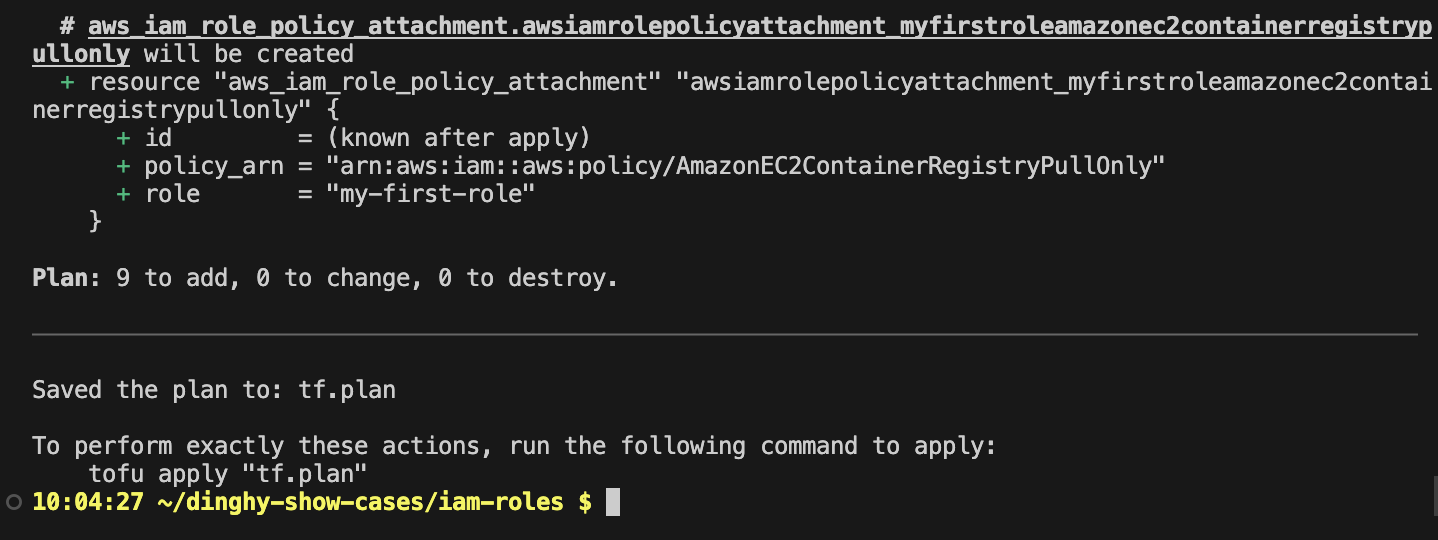
Task: Click the underlined "ullonly" wrapped text
Action: [81, 54]
